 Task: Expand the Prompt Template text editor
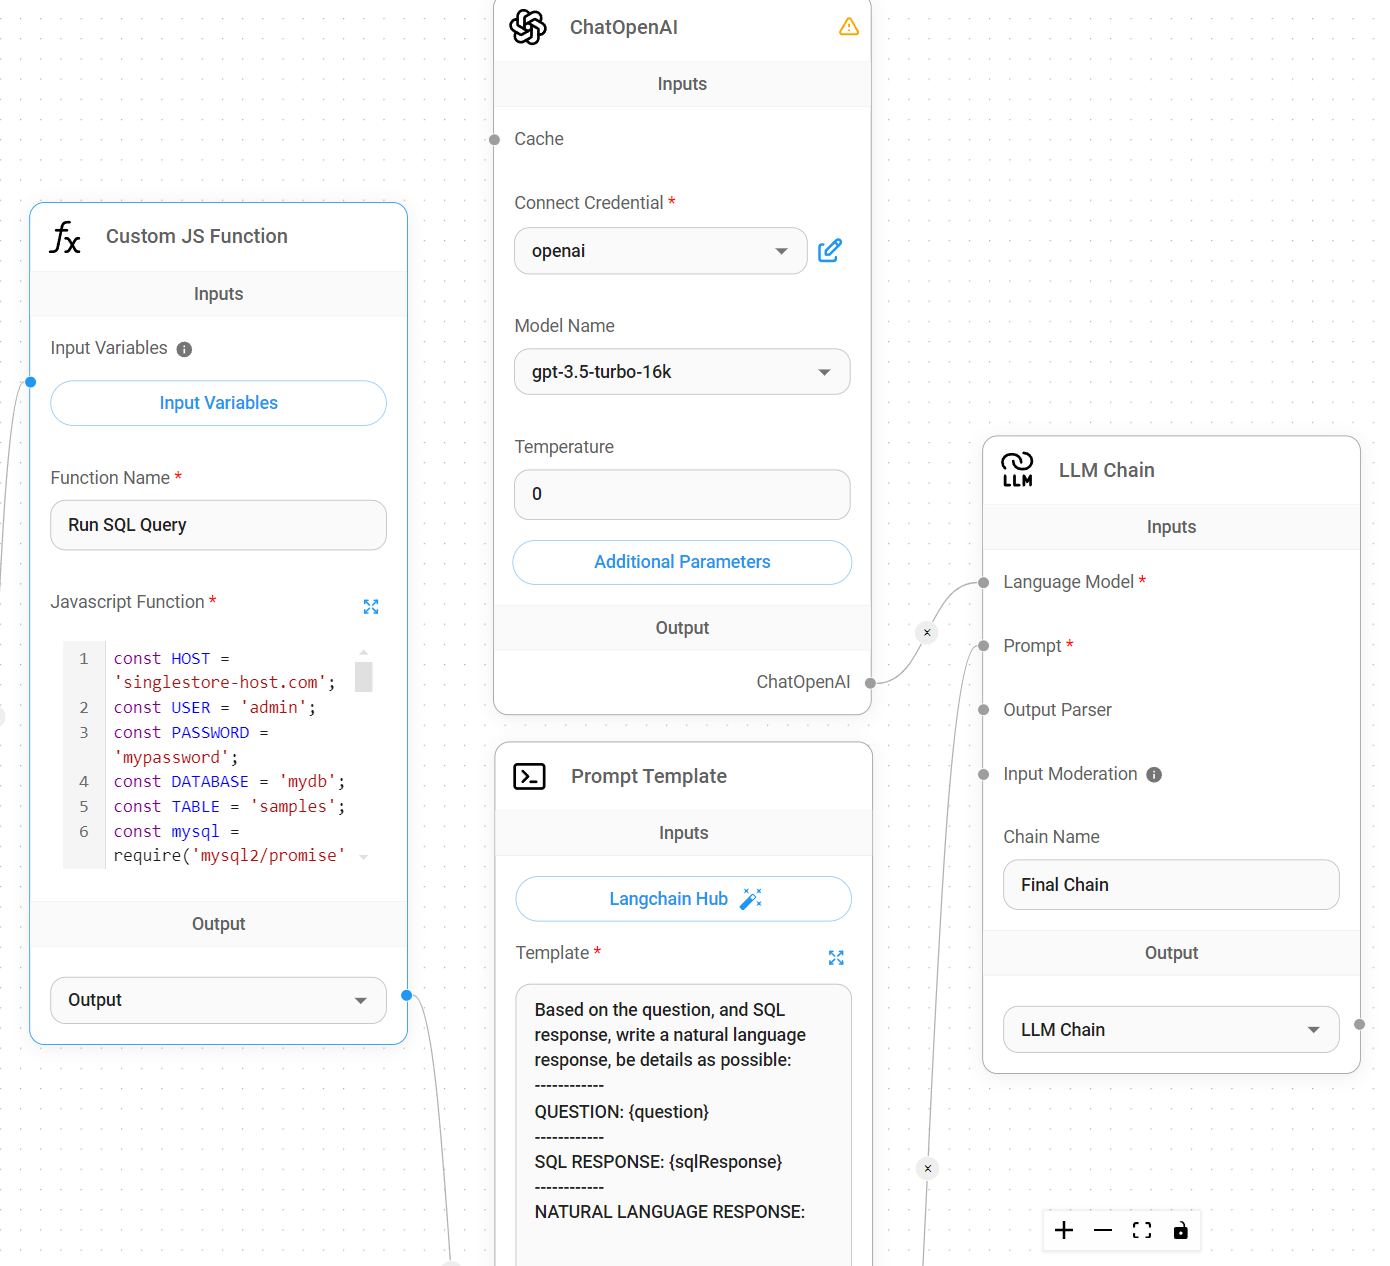click(x=836, y=958)
